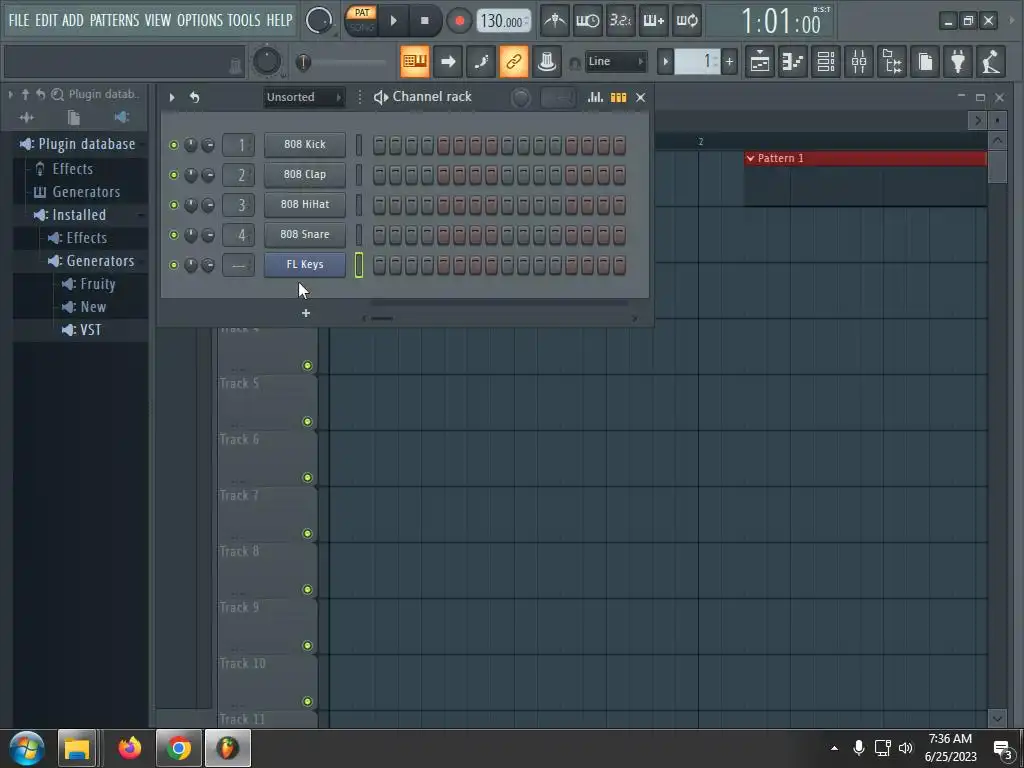
Task: Click the tempo 130.000 display
Action: click(504, 21)
